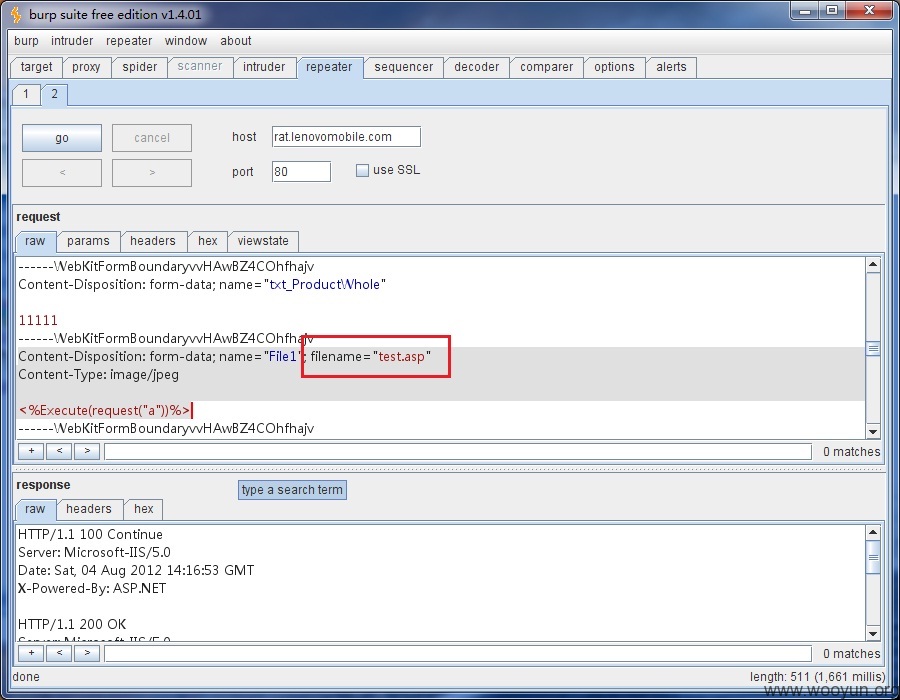Image resolution: width=900 pixels, height=700 pixels.
Task: Open the burp menu
Action: (26, 41)
